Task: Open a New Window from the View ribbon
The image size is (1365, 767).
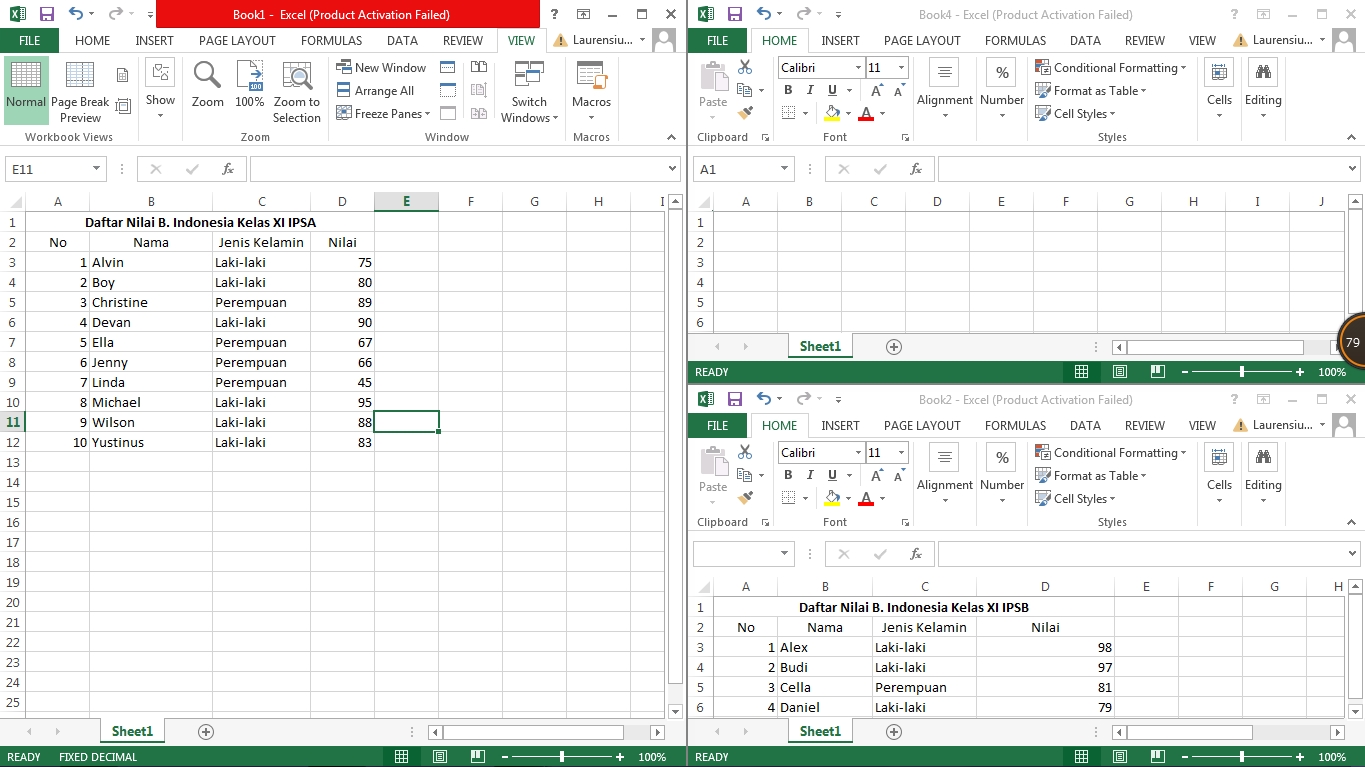Action: point(381,67)
